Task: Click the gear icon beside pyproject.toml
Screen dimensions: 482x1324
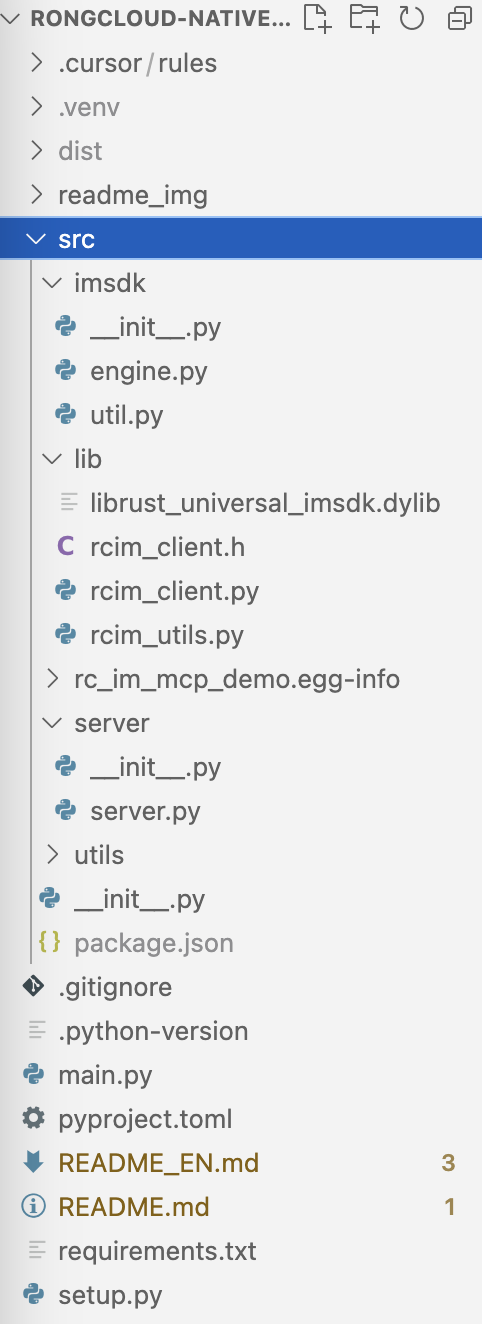Action: tap(34, 1119)
